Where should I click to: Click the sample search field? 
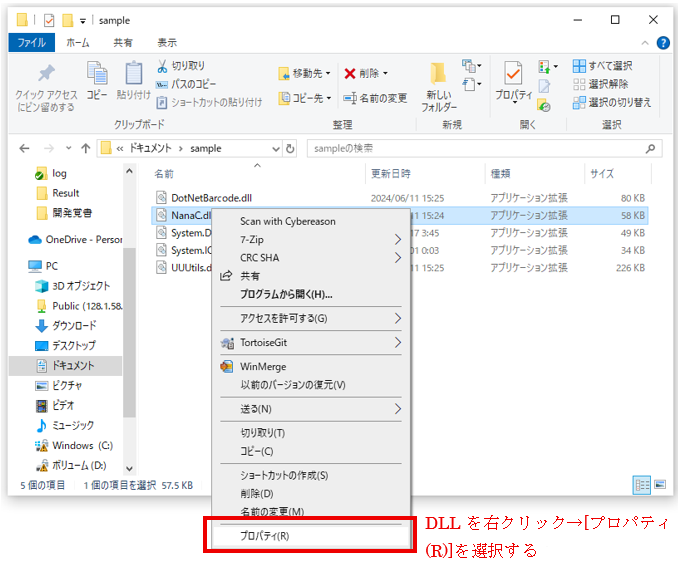pyautogui.click(x=484, y=149)
